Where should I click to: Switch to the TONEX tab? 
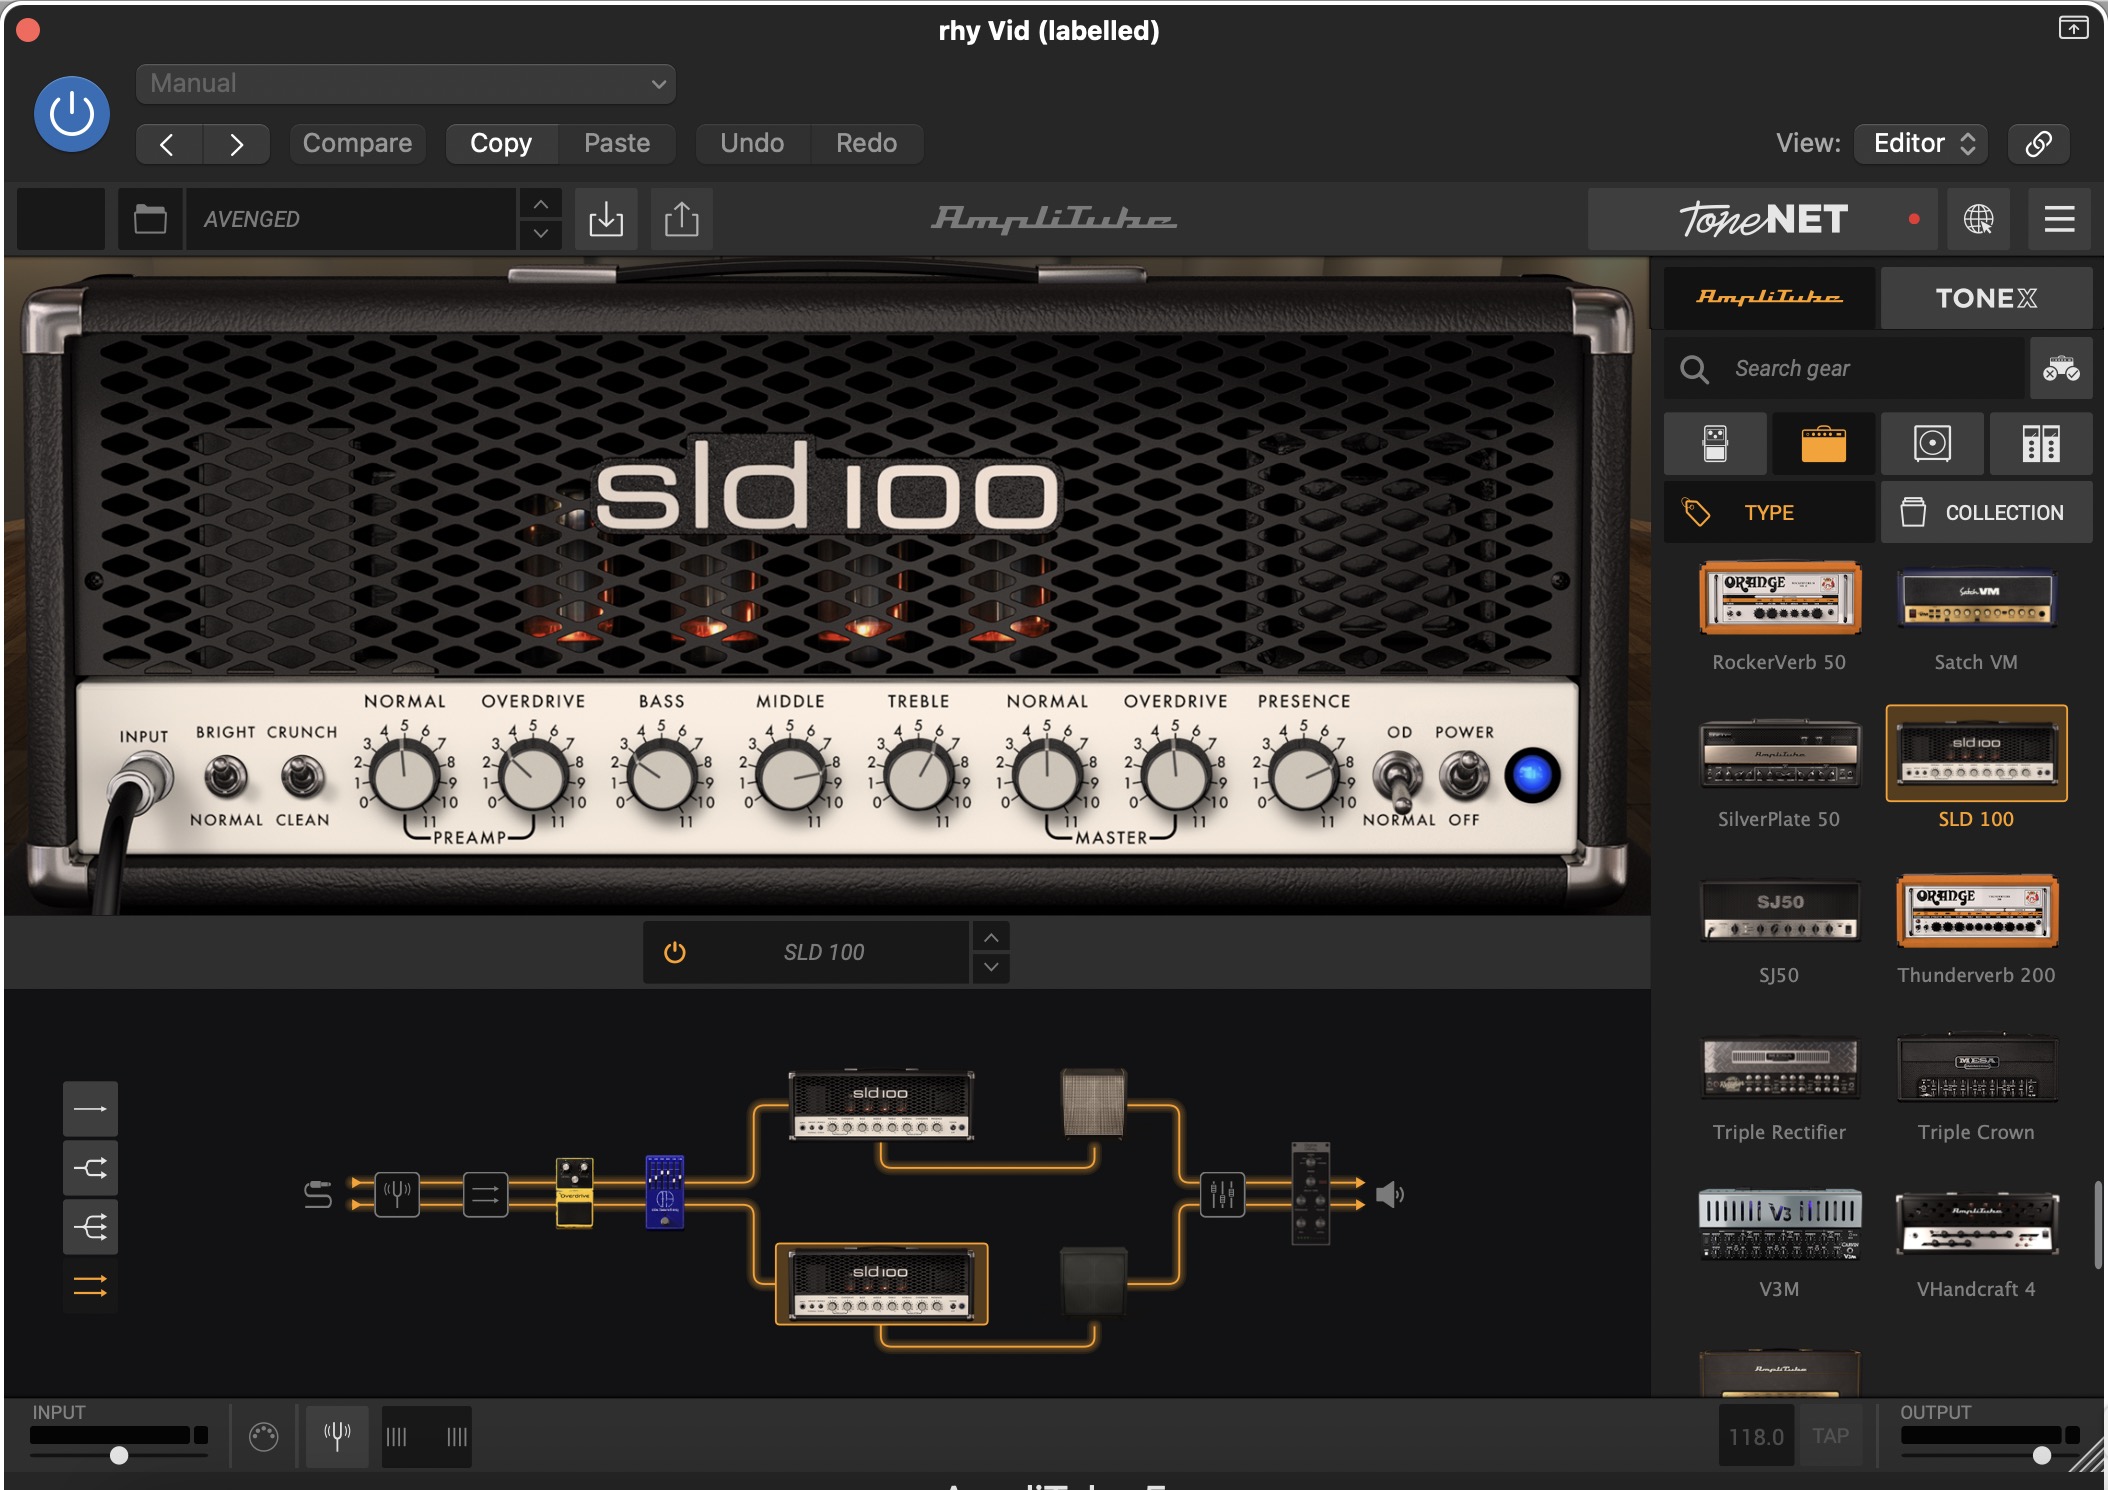coord(1986,298)
